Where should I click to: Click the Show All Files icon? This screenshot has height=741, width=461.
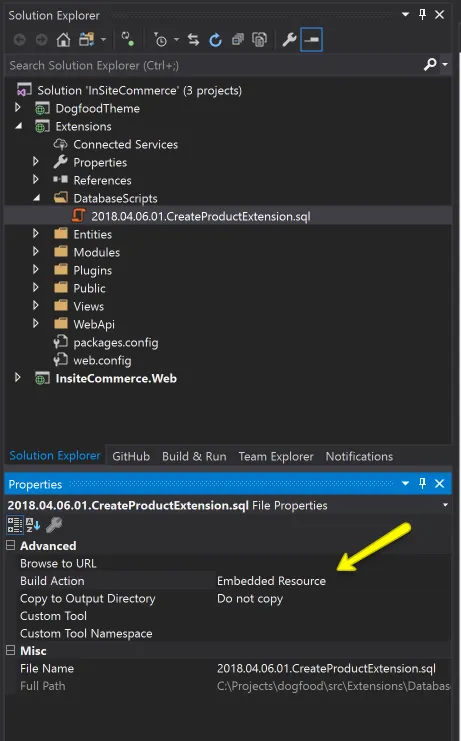[259, 40]
